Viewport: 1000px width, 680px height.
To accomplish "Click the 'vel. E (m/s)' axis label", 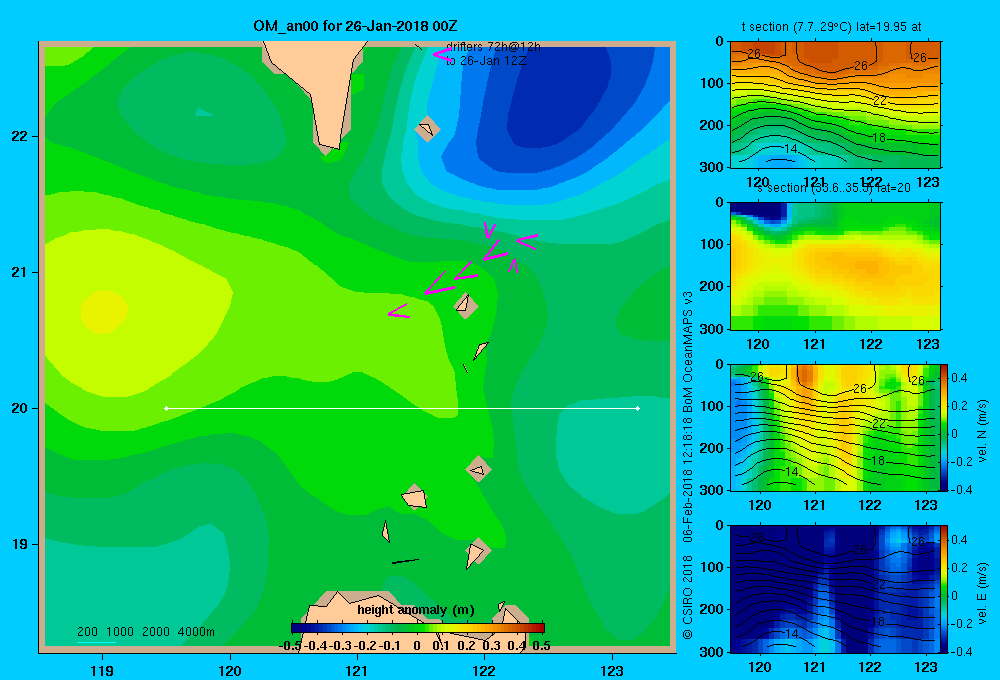I will tap(982, 593).
